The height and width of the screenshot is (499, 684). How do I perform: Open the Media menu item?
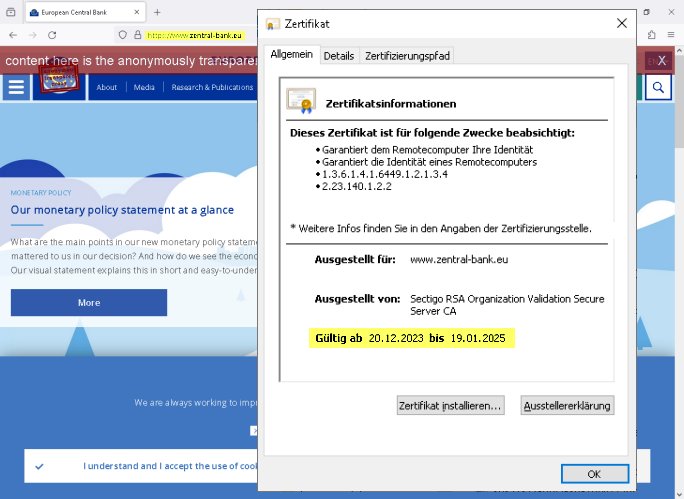point(144,87)
